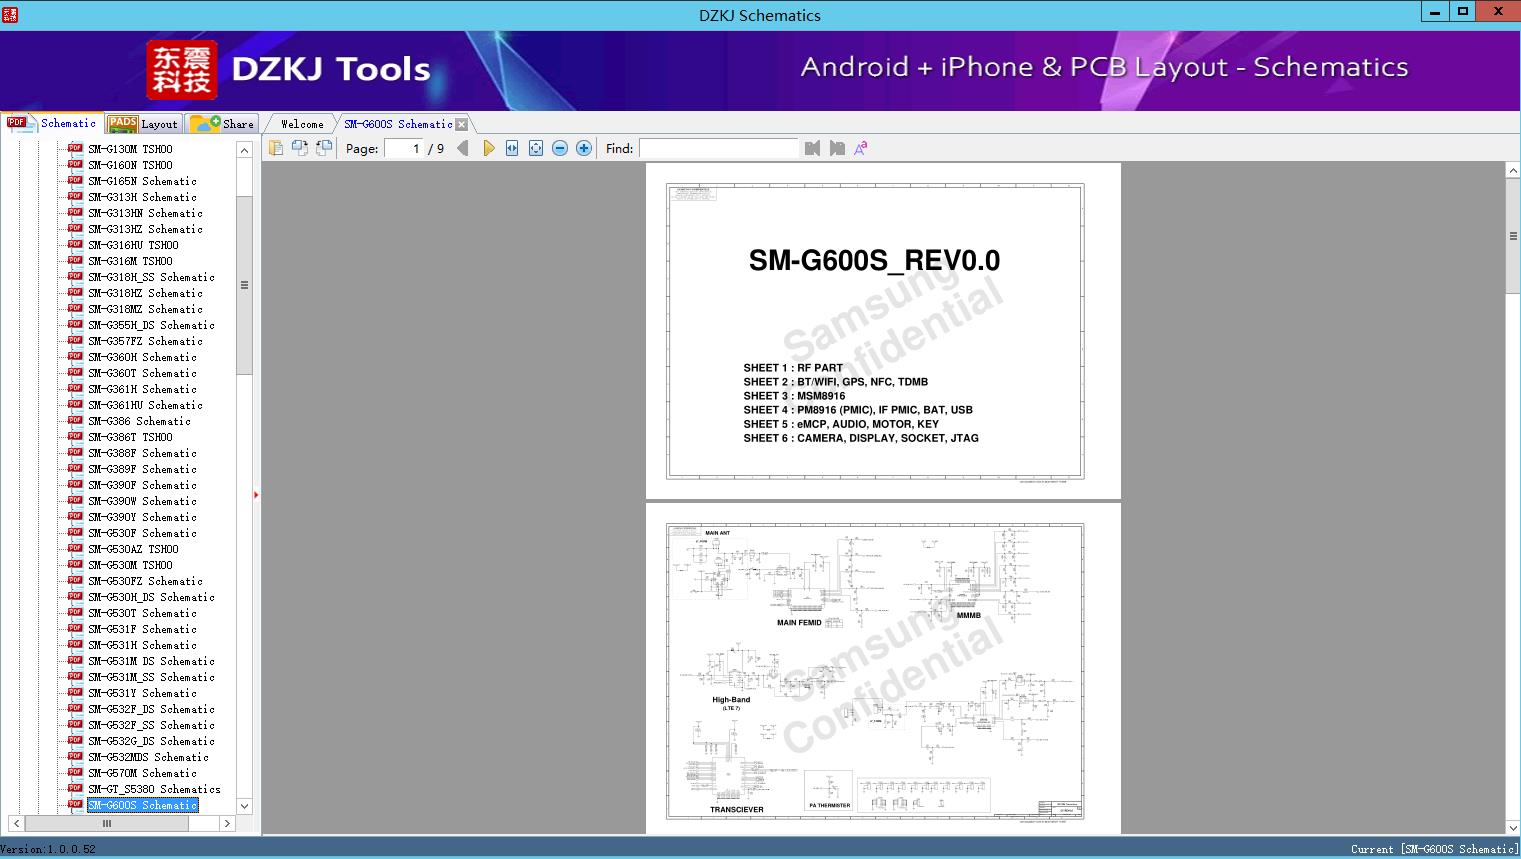This screenshot has height=859, width=1521.
Task: Open the Share tab
Action: pos(222,123)
